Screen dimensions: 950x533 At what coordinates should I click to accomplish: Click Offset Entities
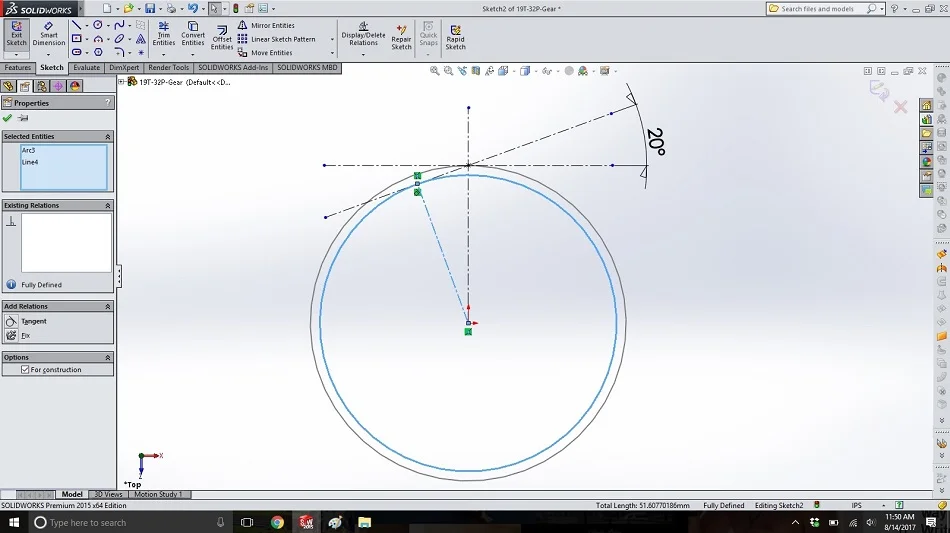coord(222,38)
